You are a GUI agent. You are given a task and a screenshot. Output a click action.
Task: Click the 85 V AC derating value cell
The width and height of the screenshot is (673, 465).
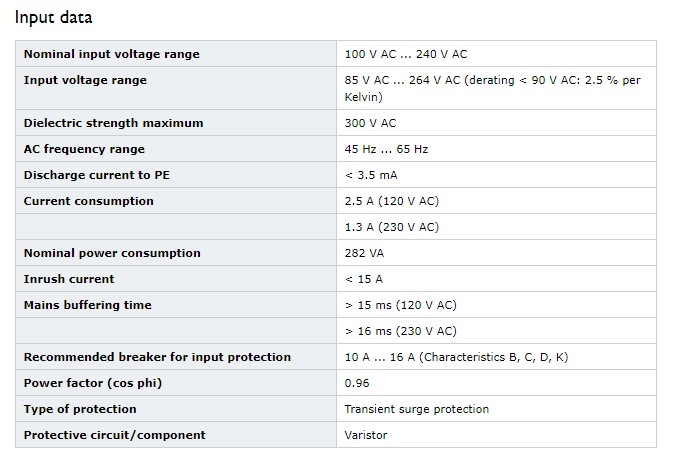click(x=496, y=88)
